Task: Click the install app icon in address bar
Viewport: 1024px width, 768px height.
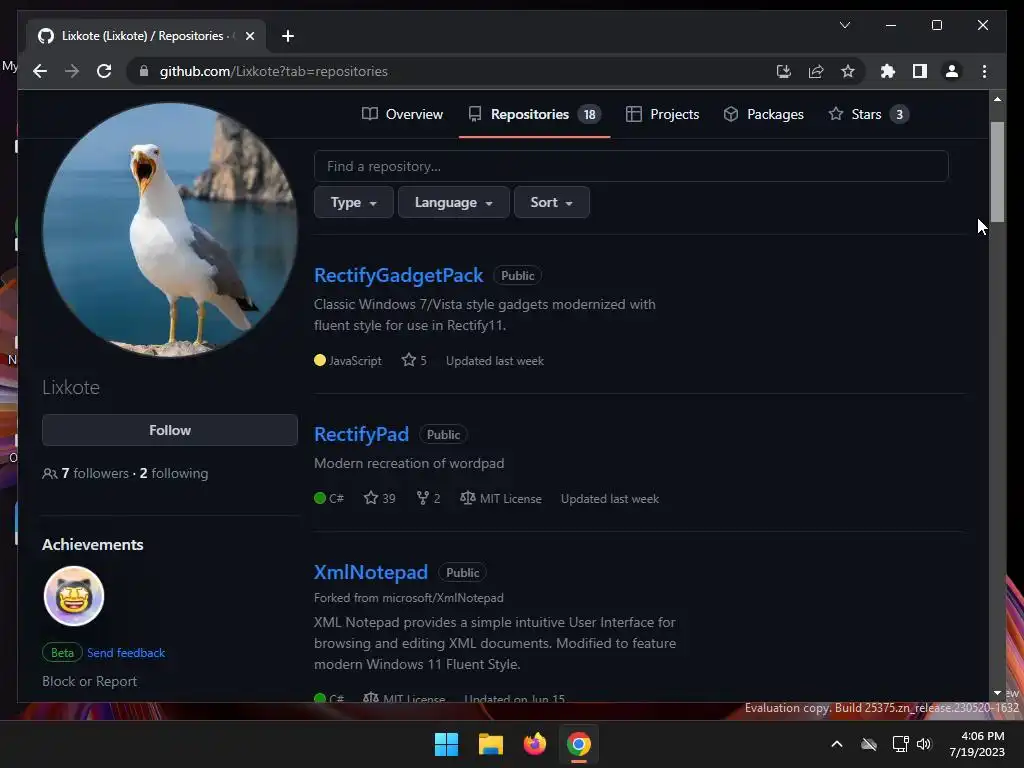Action: (x=784, y=71)
